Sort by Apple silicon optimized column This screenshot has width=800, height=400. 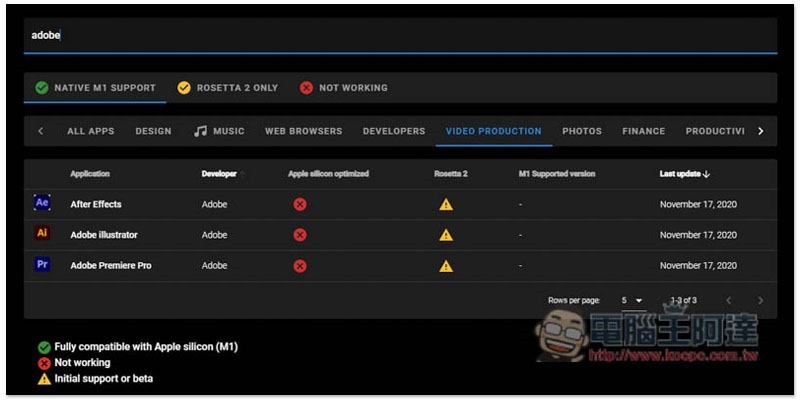tap(329, 174)
